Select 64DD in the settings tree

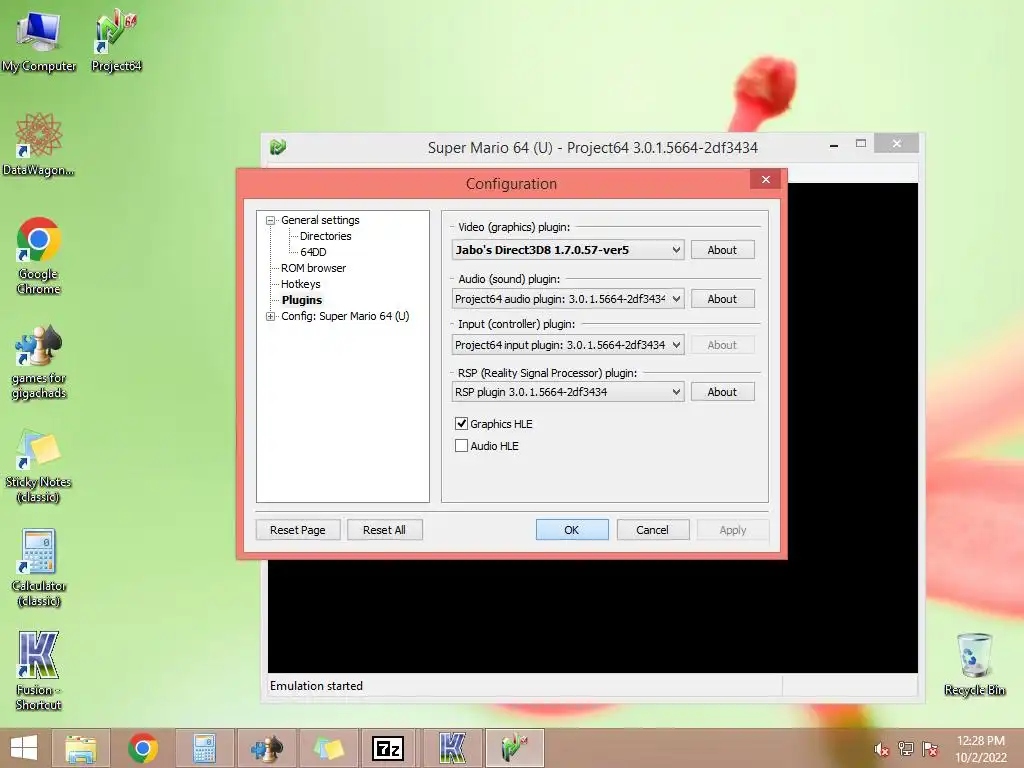tap(313, 252)
